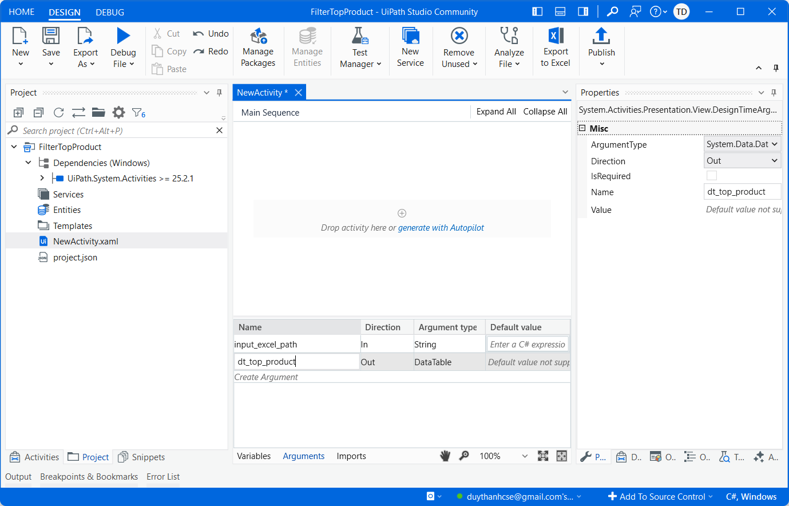Click the Search project input
The image size is (789, 506).
[x=117, y=130]
